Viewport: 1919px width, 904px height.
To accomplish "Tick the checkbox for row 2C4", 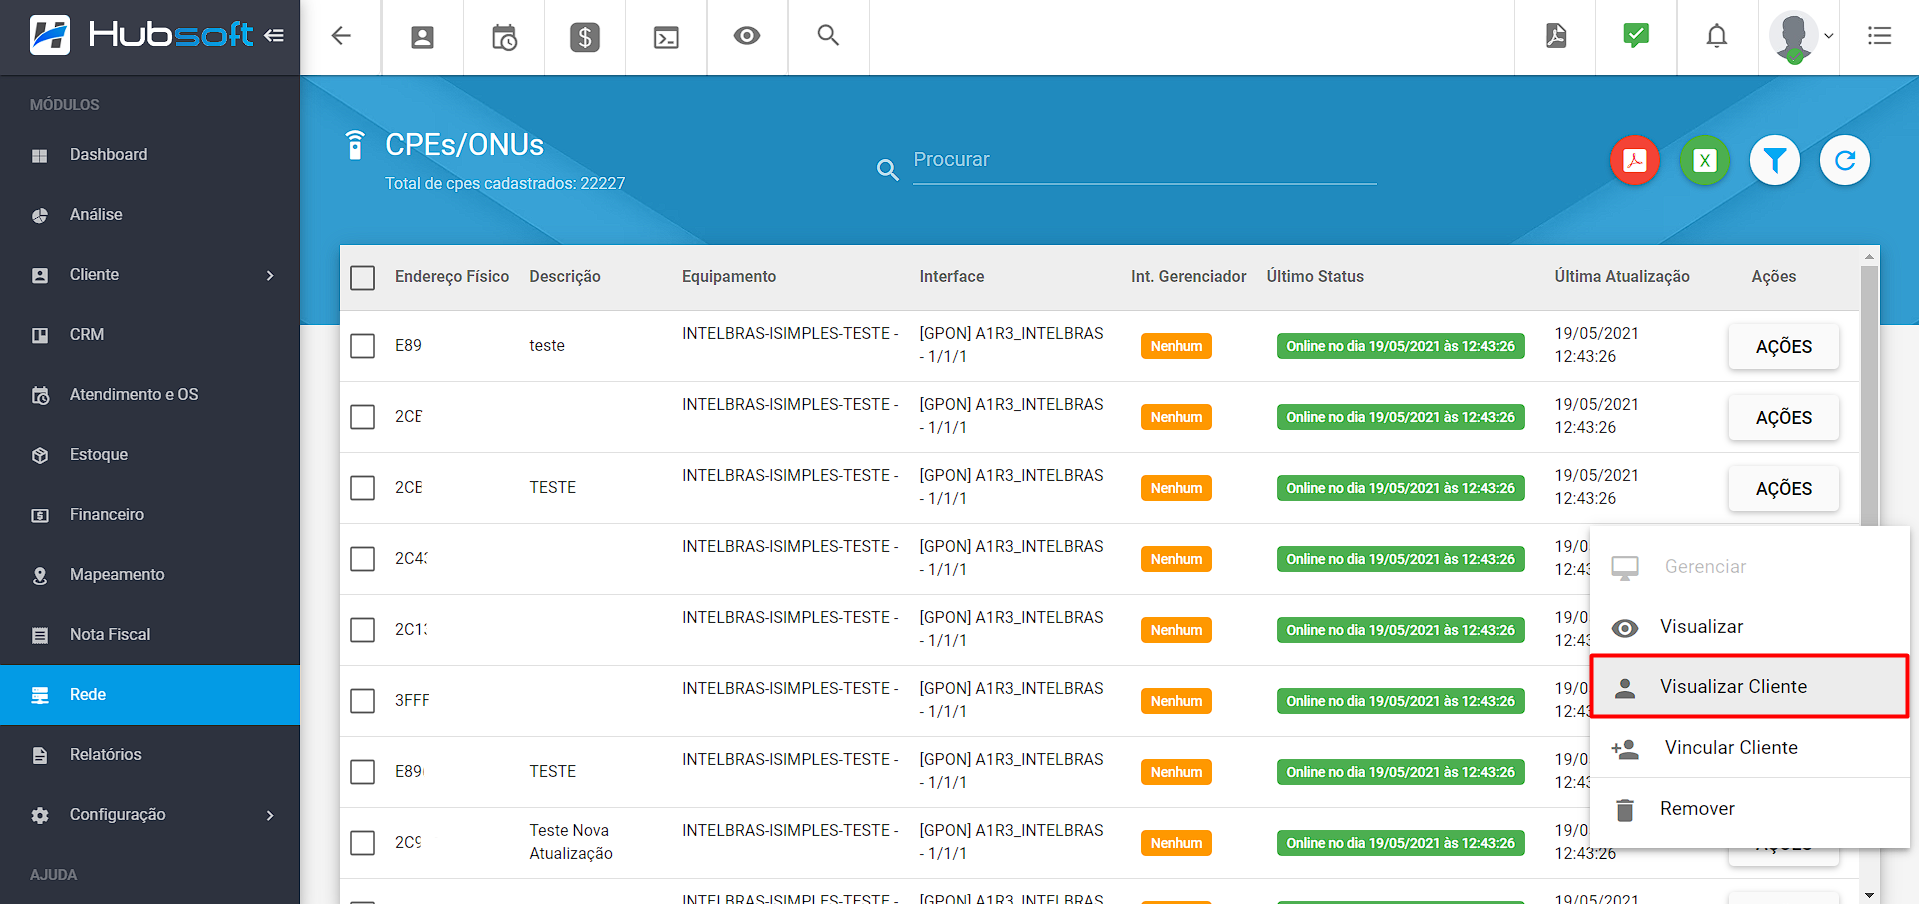I will [363, 559].
